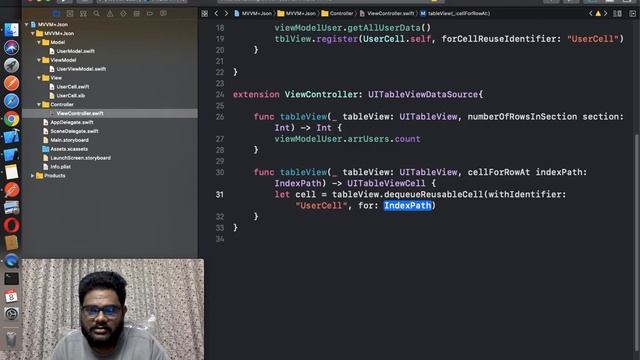Open the Issue navigator warning triangle

(110, 13)
